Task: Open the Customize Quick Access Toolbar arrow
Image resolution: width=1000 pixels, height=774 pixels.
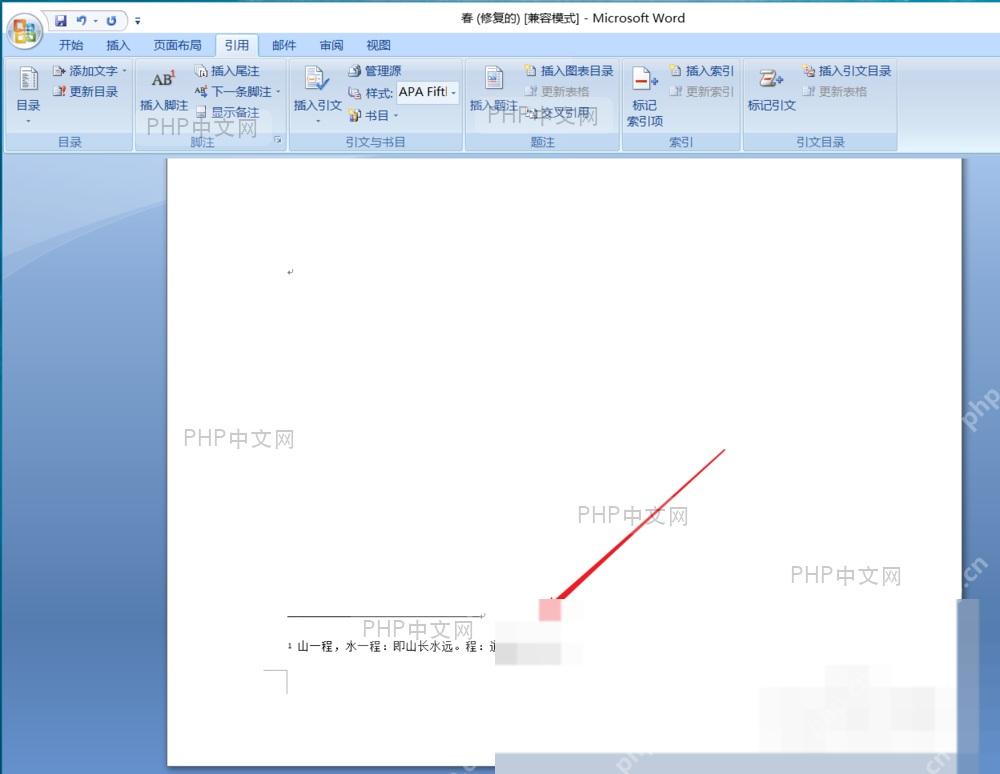Action: [137, 21]
